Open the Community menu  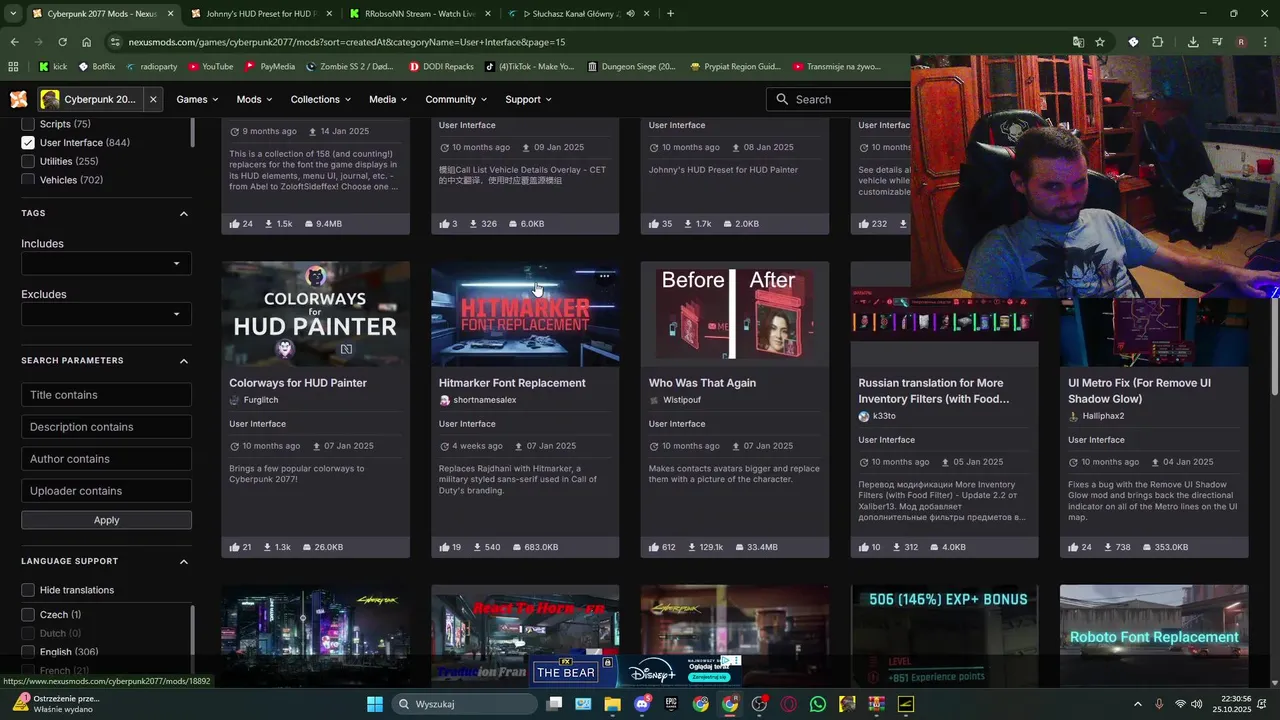[x=458, y=99]
